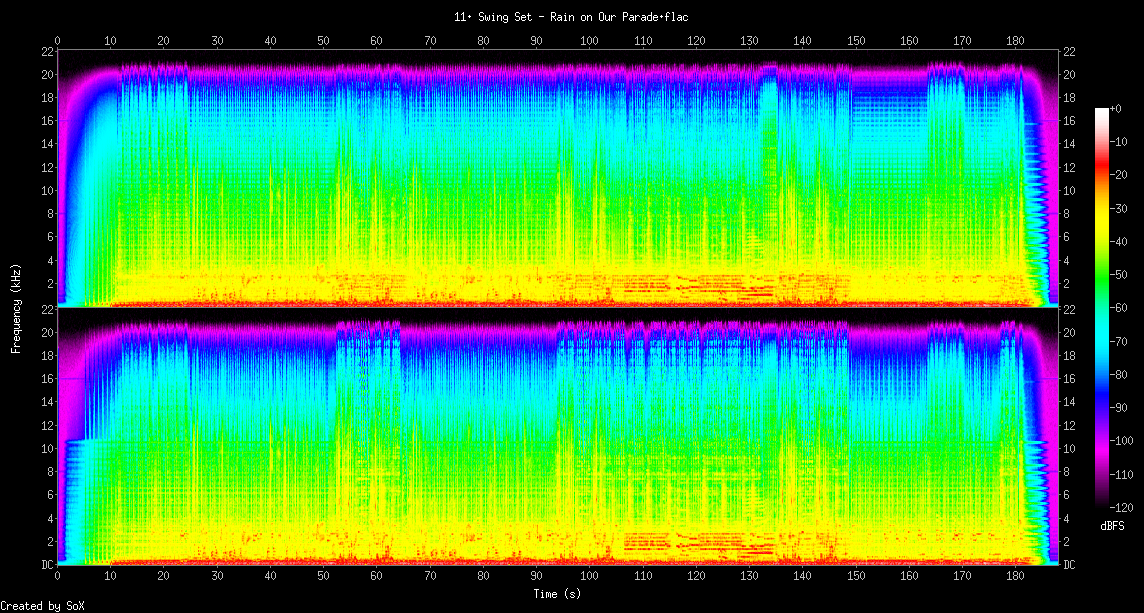Click the 100 mark on the bottom time axis
This screenshot has height=613, width=1144.
click(590, 577)
